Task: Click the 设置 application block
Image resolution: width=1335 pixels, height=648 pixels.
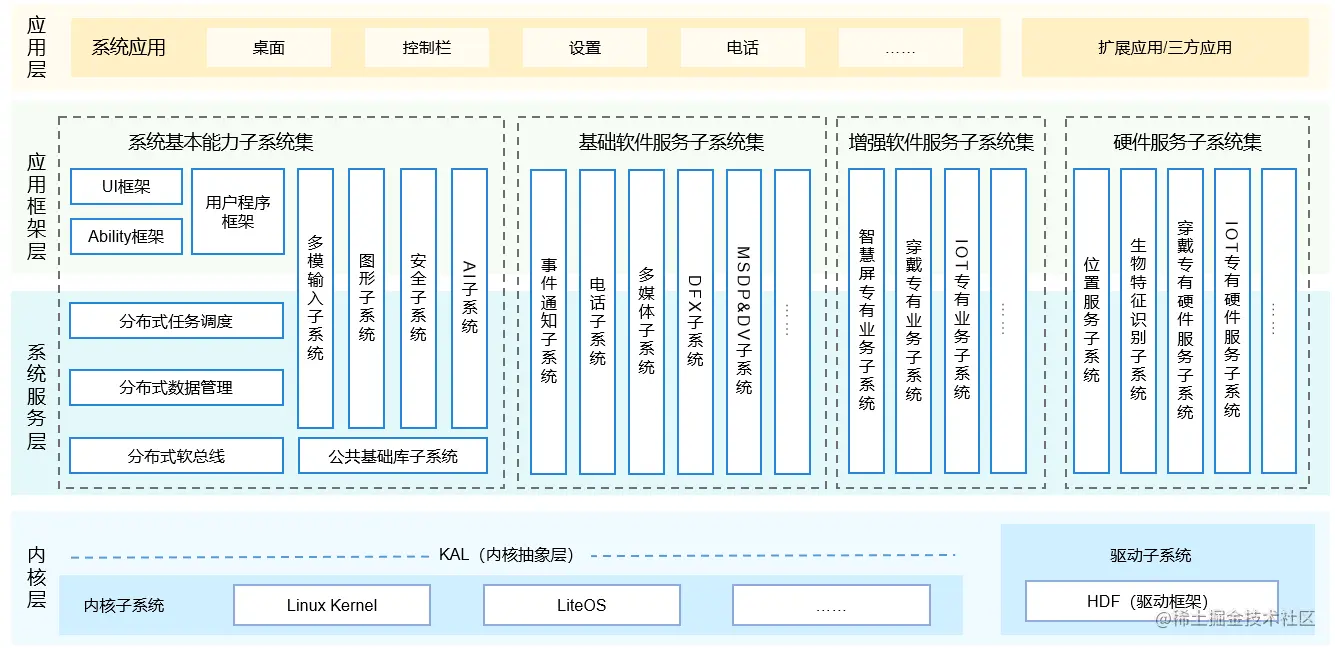Action: tap(584, 46)
